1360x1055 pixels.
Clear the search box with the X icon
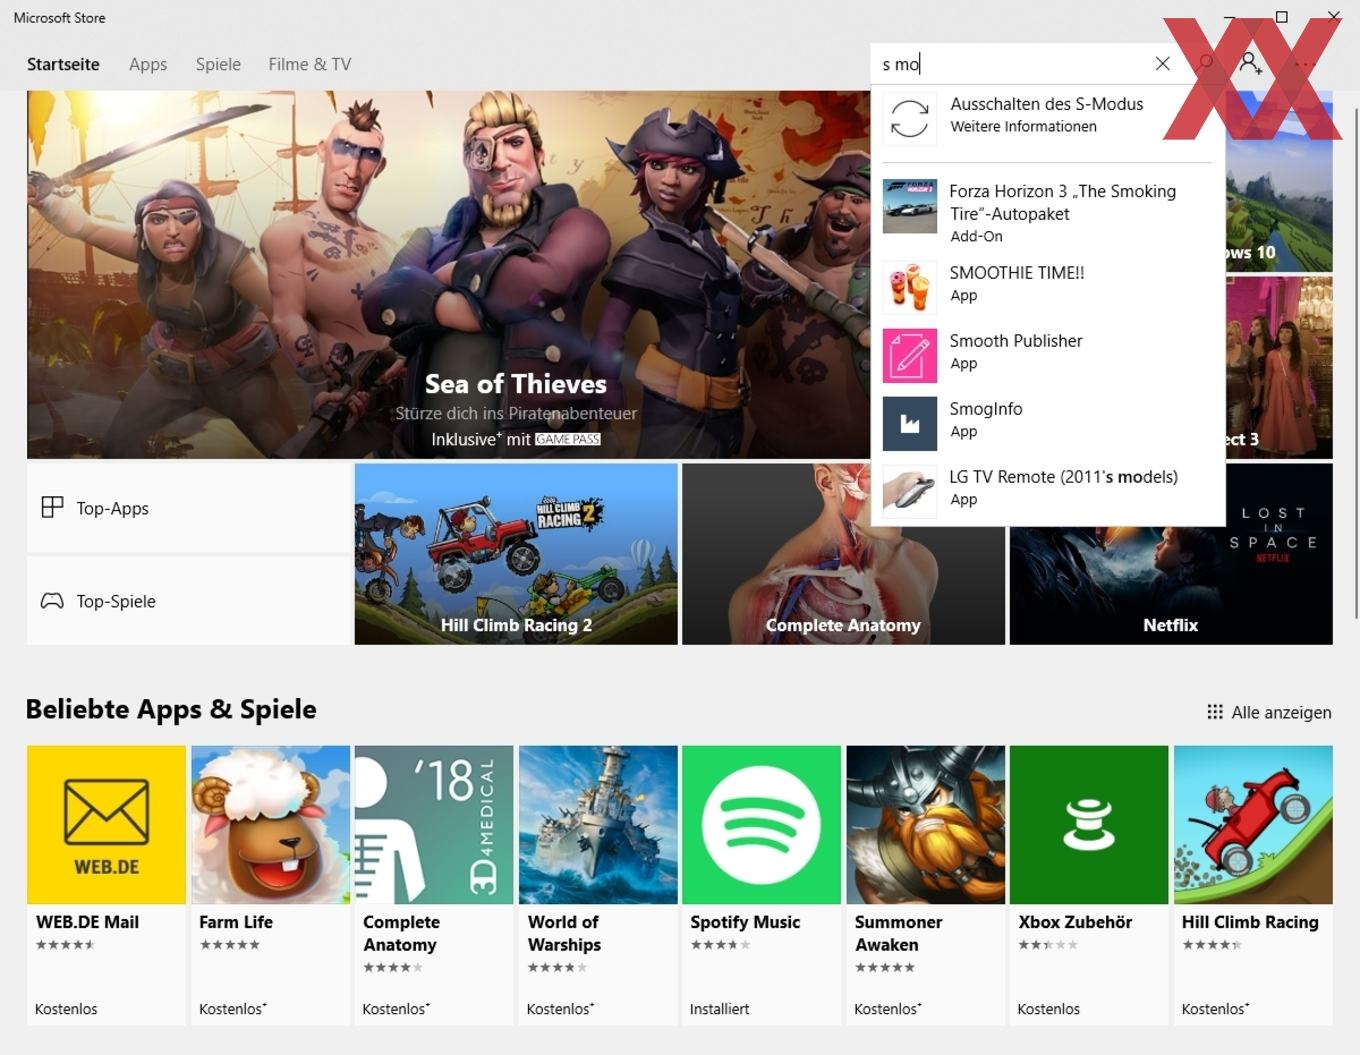click(1162, 64)
